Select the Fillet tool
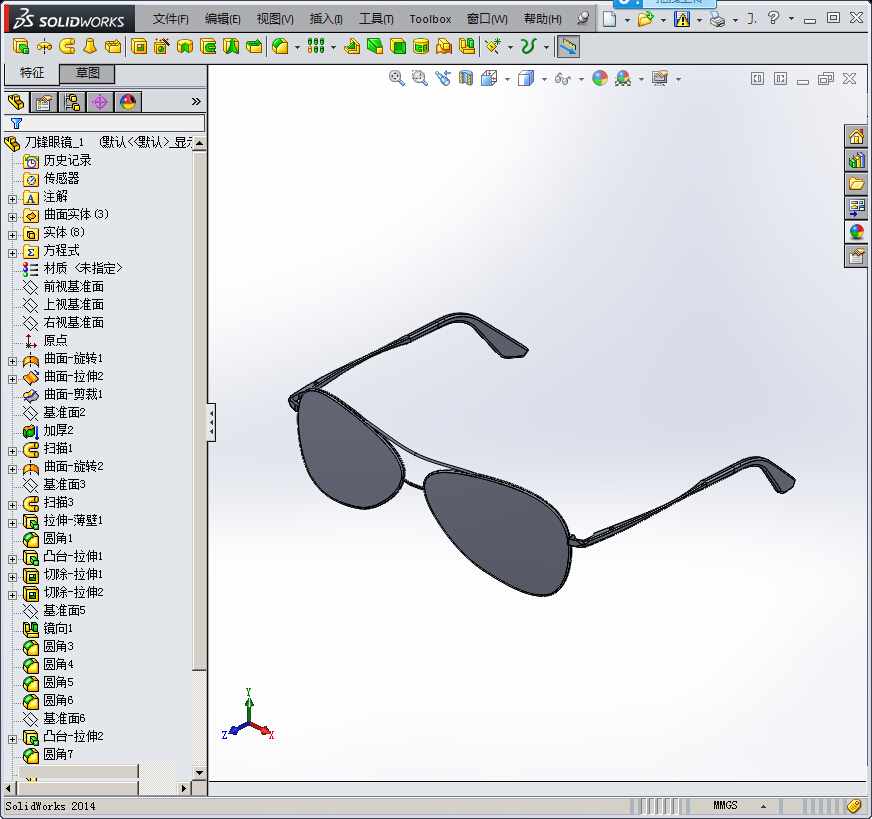Screen dimensions: 872x819 click(x=280, y=47)
